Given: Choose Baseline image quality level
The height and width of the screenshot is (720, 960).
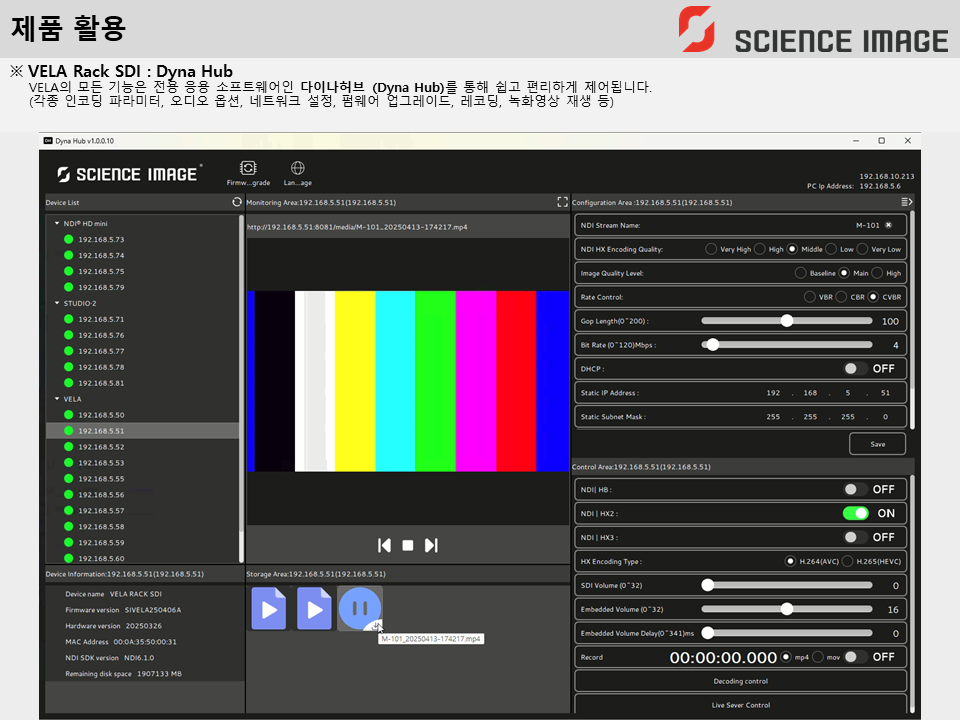Looking at the screenshot, I should click(800, 273).
